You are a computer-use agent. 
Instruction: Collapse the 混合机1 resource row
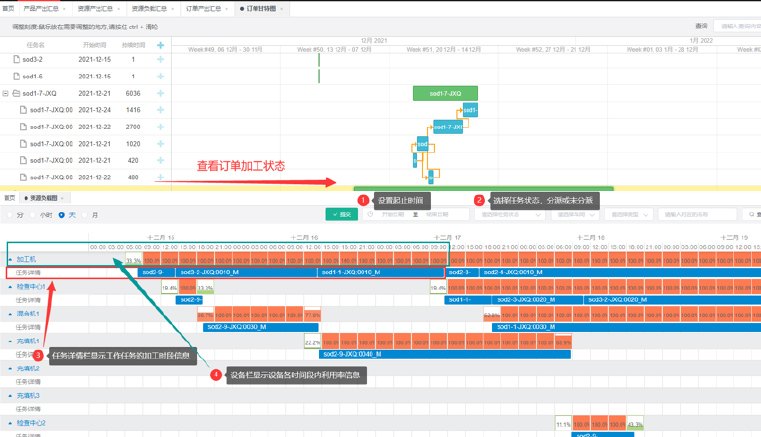coord(10,314)
